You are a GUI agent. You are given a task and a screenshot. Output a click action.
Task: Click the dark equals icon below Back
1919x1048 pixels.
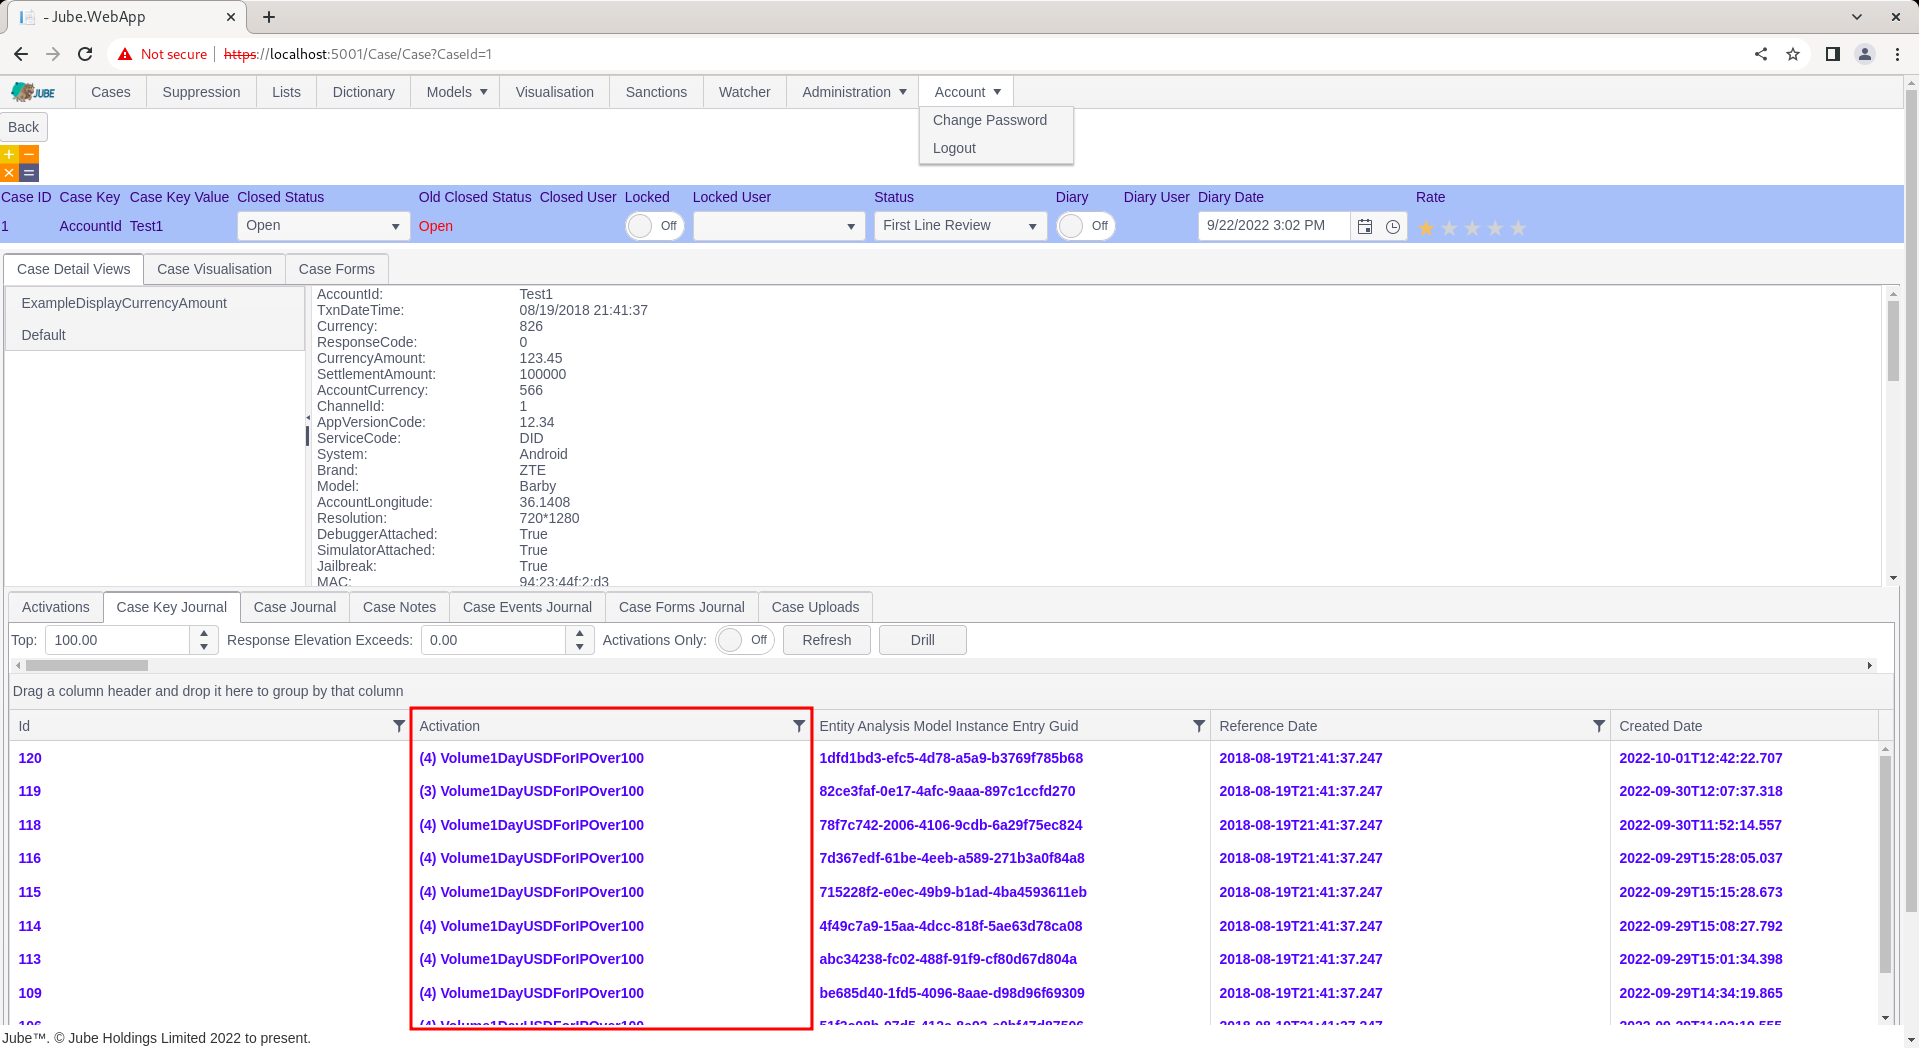coord(29,173)
